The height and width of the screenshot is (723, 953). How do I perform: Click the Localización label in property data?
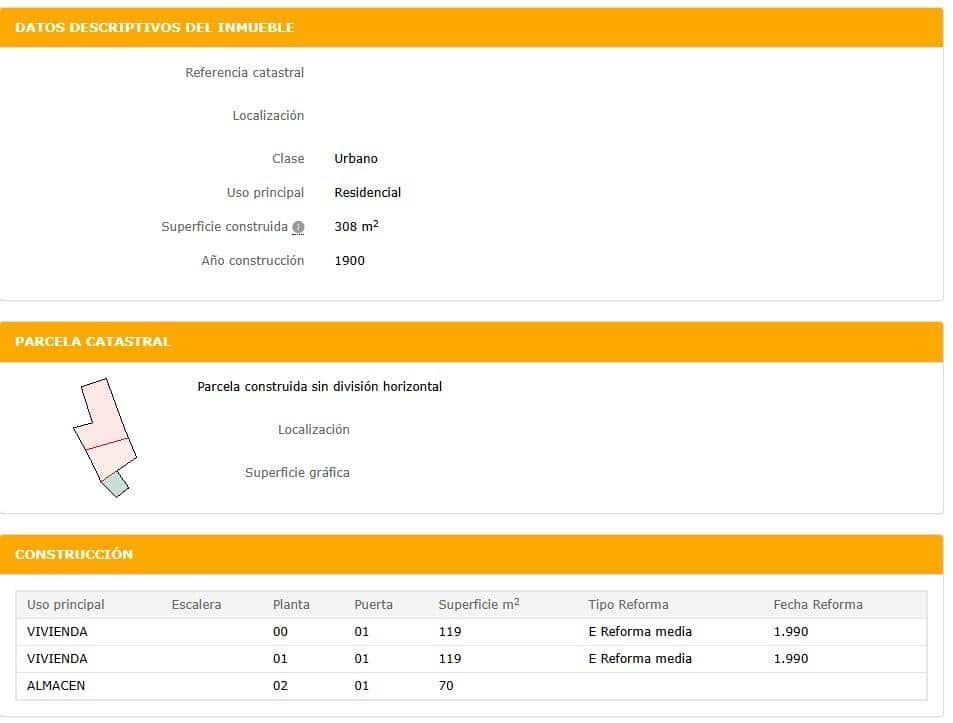coord(268,115)
